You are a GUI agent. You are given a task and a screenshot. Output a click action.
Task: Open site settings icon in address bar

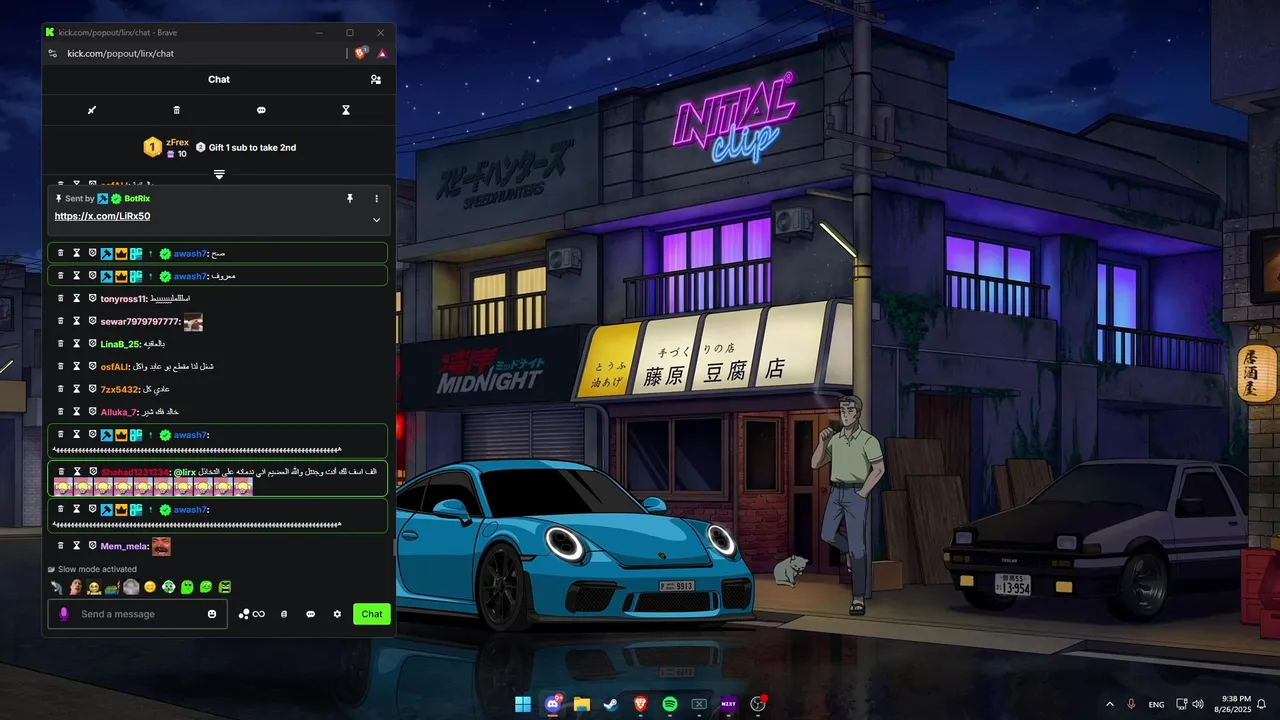click(53, 53)
